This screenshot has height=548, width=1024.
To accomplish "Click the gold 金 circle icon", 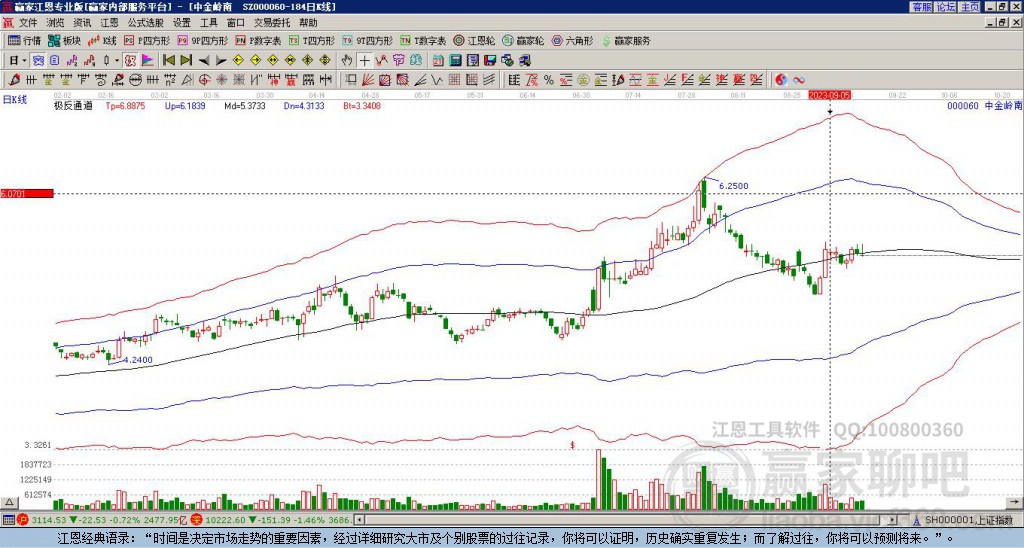I will click(x=583, y=80).
